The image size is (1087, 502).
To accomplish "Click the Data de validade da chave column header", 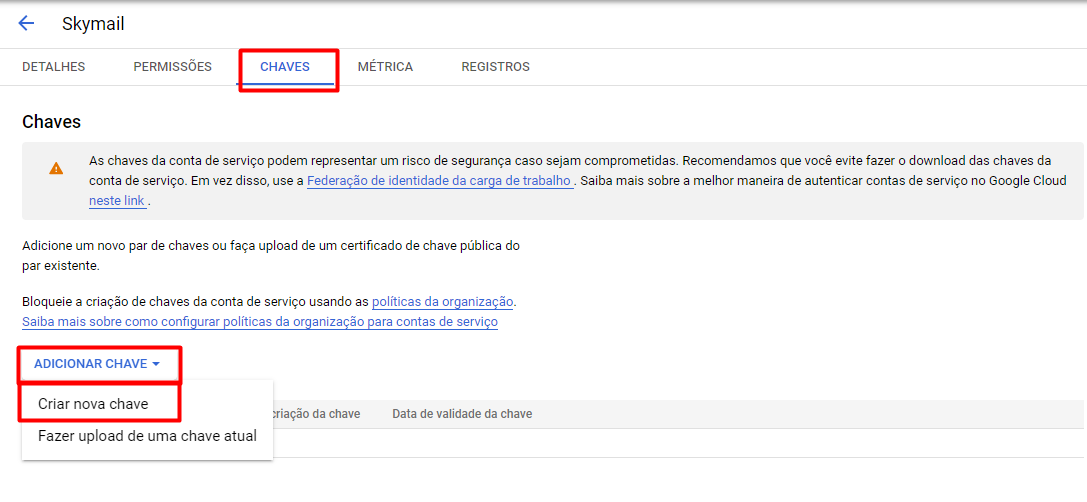I will 462,415.
